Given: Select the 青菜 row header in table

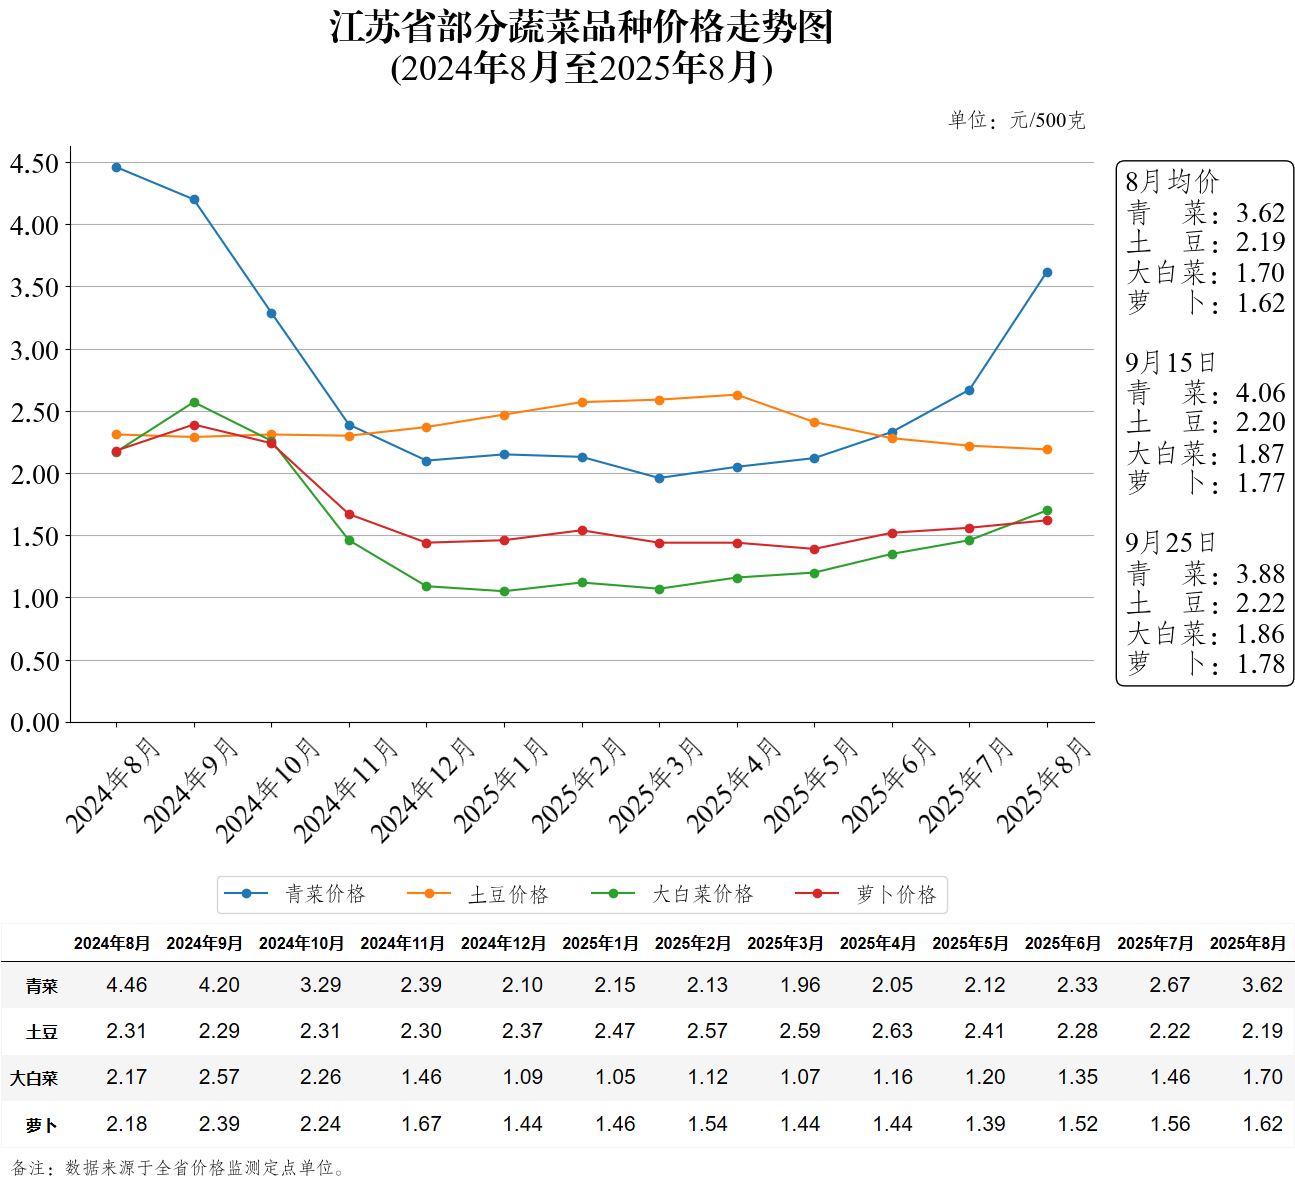Looking at the screenshot, I should pos(42,986).
